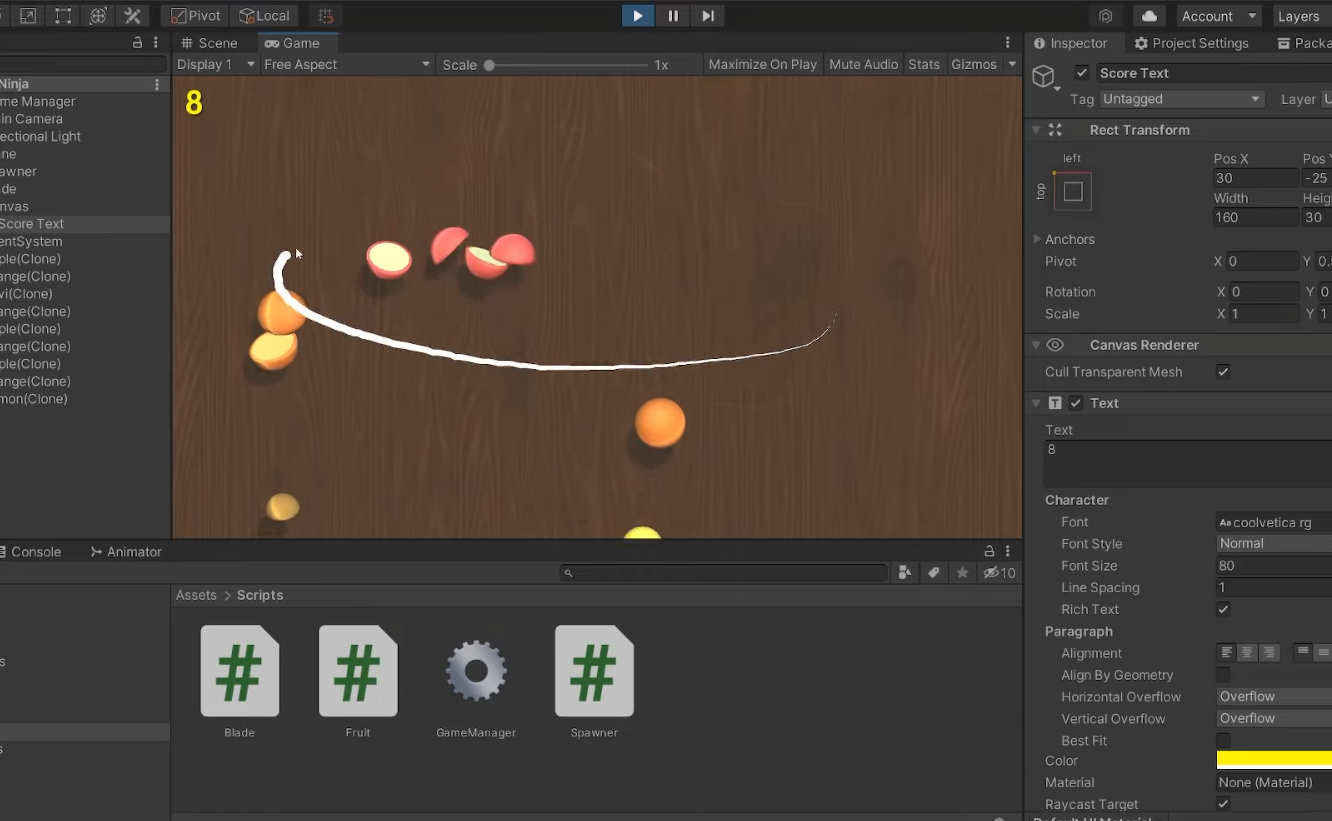Open the Game view panel options menu
Image resolution: width=1332 pixels, height=821 pixels.
pos(1008,43)
